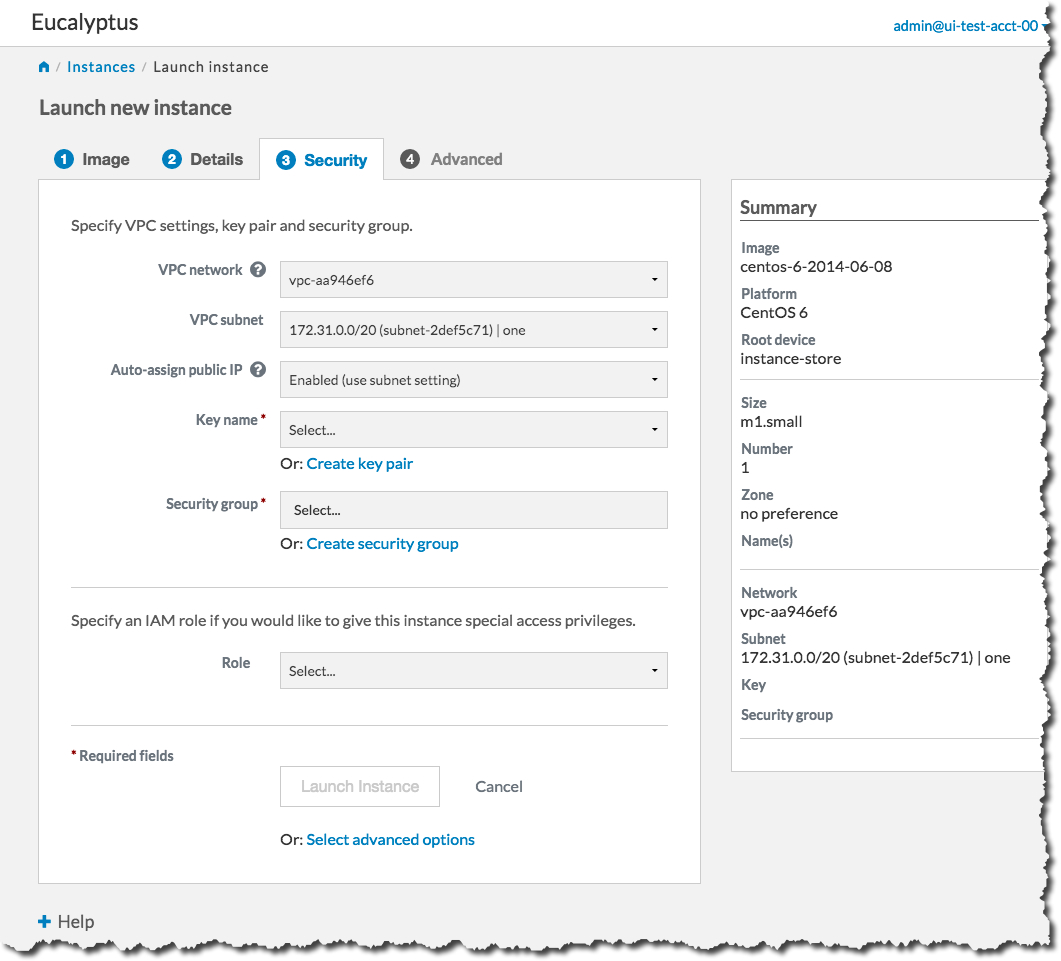Screen dimensions: 1061x961
Task: Switch to the Details tab label
Action: 217,159
